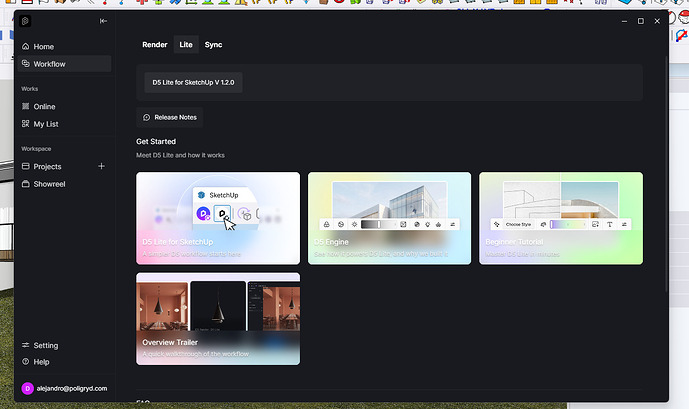Open Showreel in the sidebar

tap(64, 184)
